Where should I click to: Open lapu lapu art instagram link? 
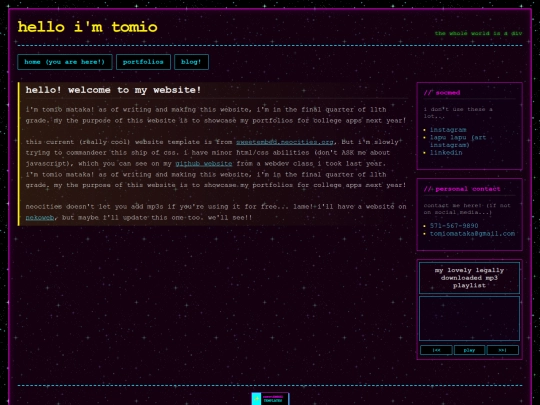point(458,141)
